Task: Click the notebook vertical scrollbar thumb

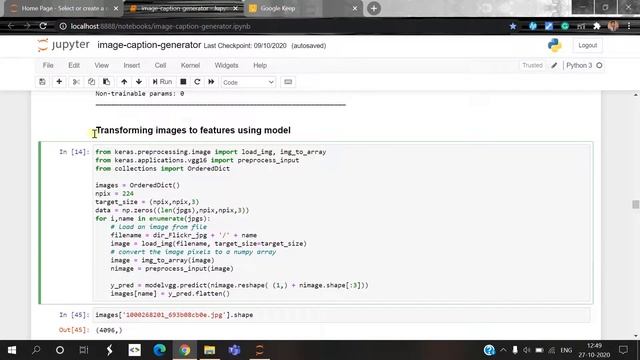Action: (636, 204)
